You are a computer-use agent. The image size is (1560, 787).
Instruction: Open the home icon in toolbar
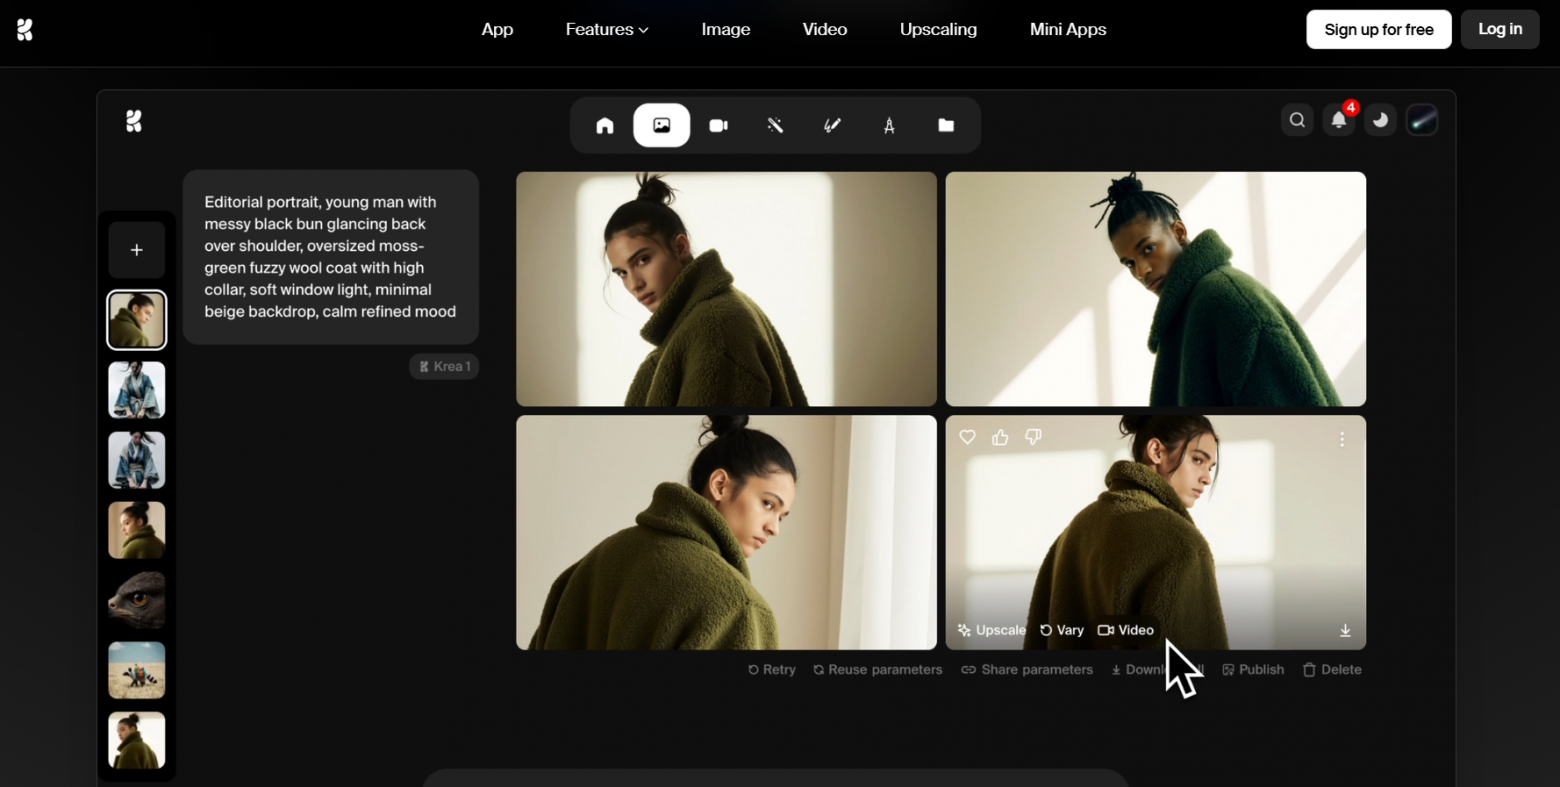point(605,125)
